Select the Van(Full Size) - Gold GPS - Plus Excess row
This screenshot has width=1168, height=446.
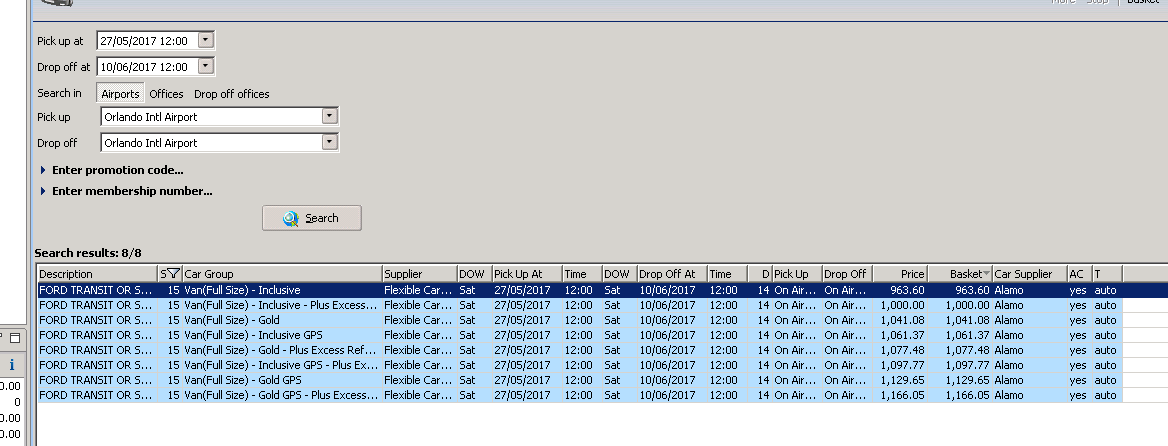click(580, 395)
